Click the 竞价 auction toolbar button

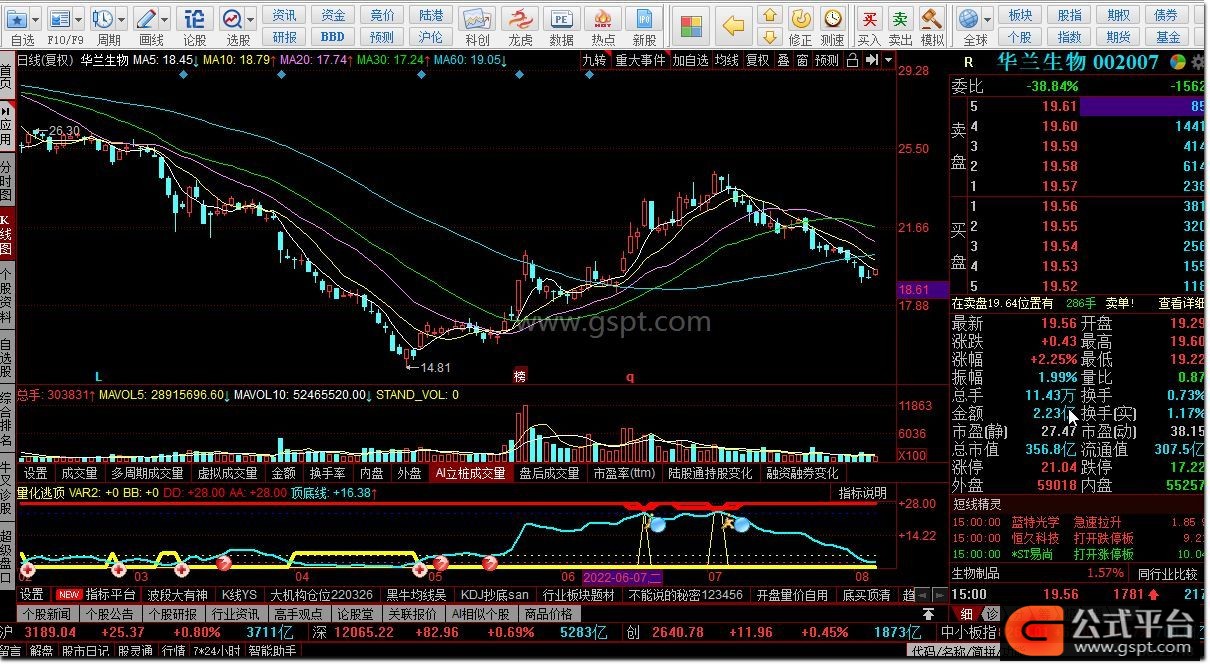click(382, 15)
